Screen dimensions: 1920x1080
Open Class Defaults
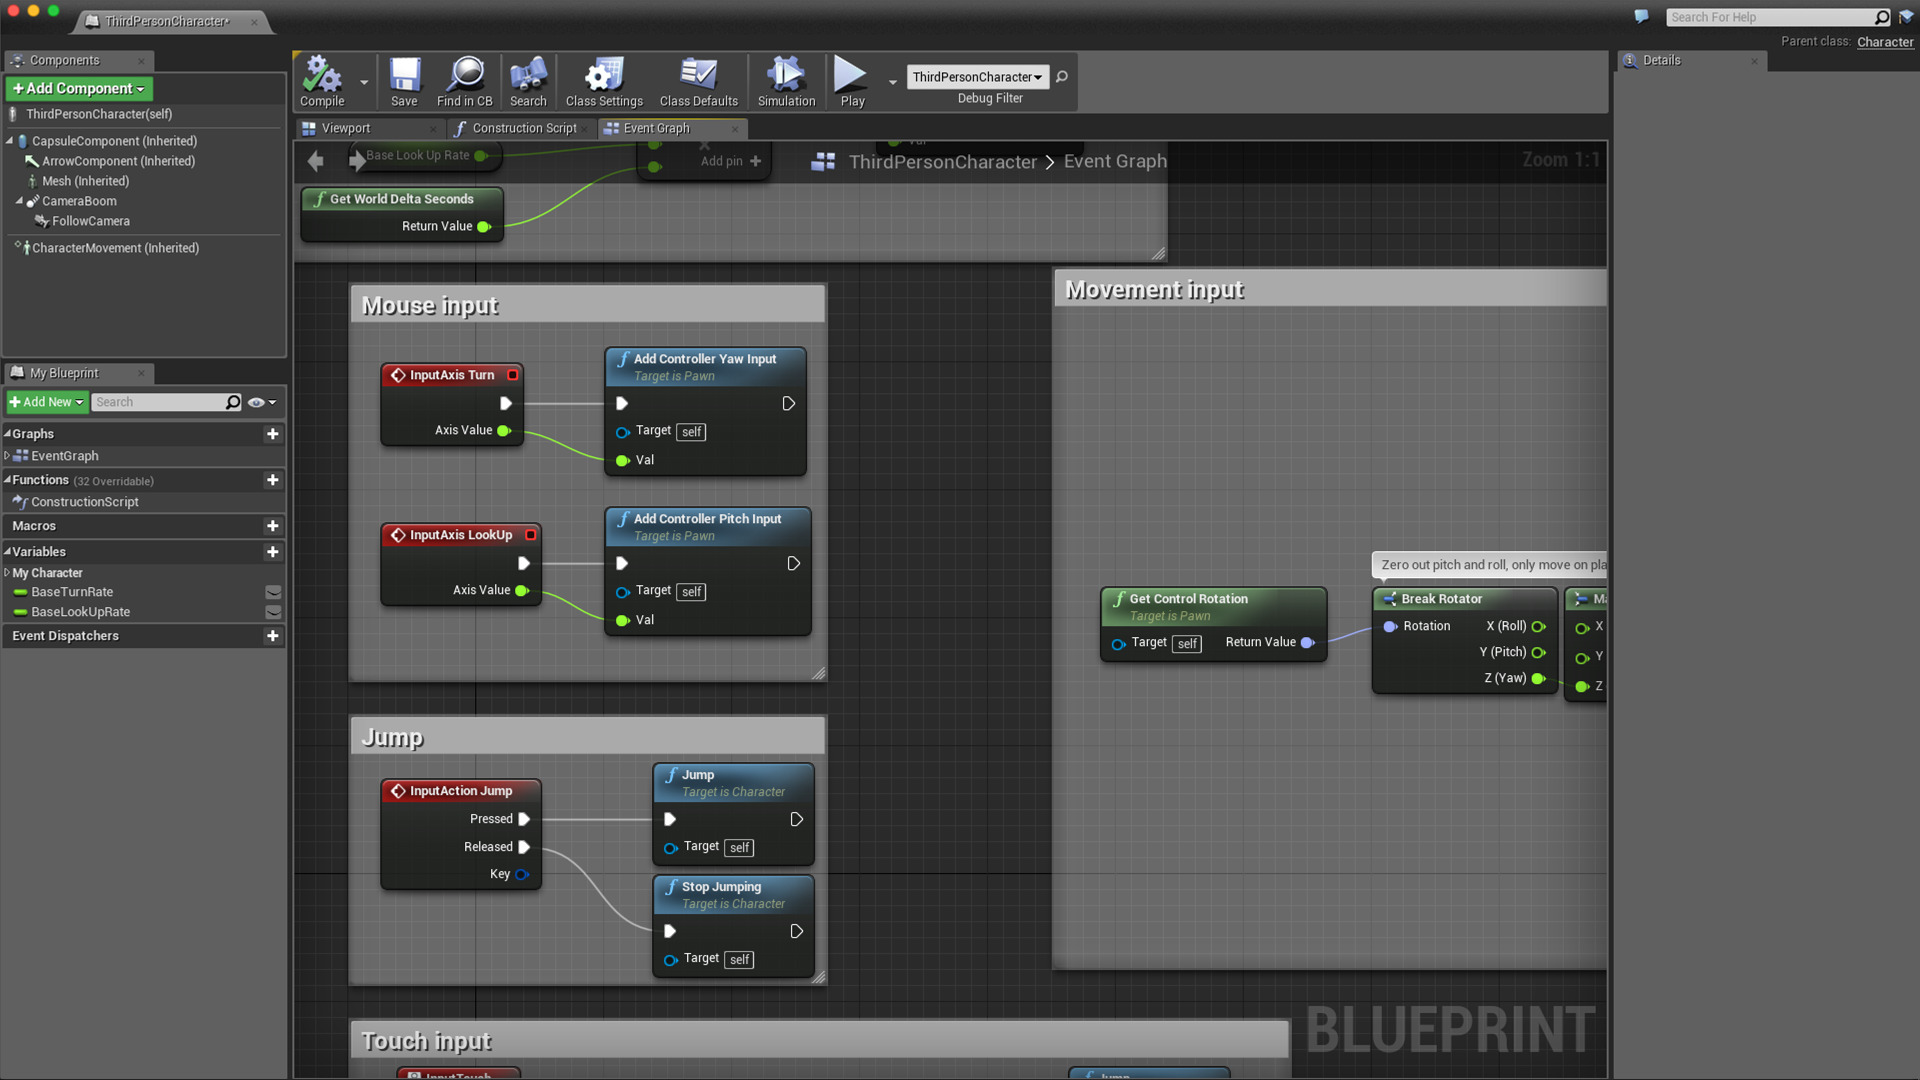(x=697, y=80)
